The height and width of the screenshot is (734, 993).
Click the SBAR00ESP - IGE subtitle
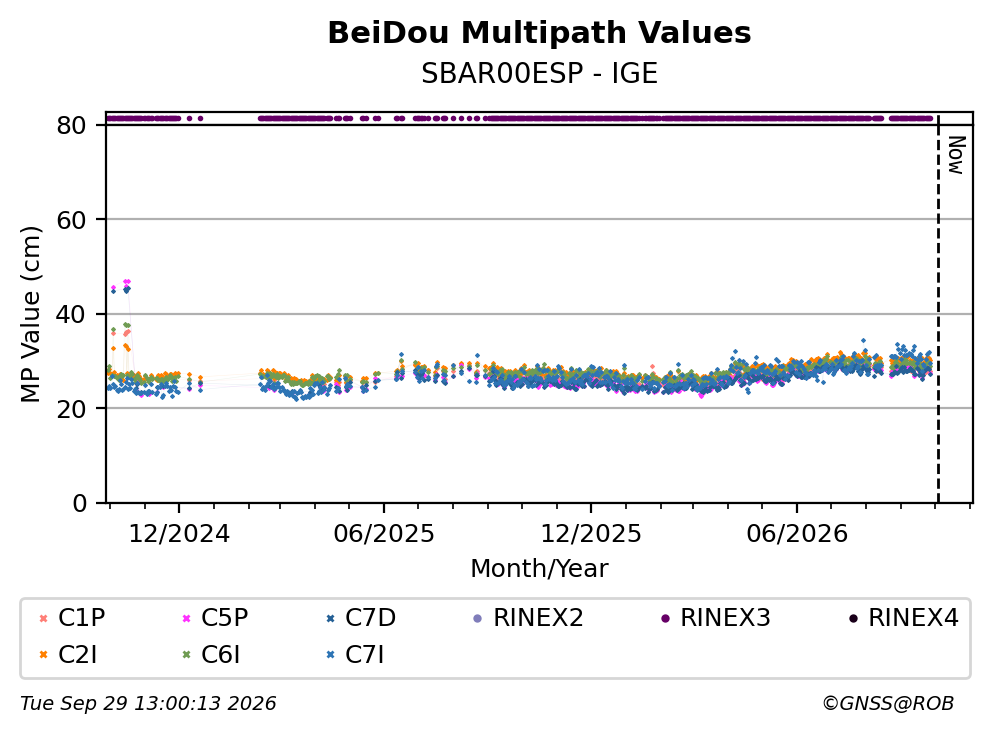click(x=539, y=73)
